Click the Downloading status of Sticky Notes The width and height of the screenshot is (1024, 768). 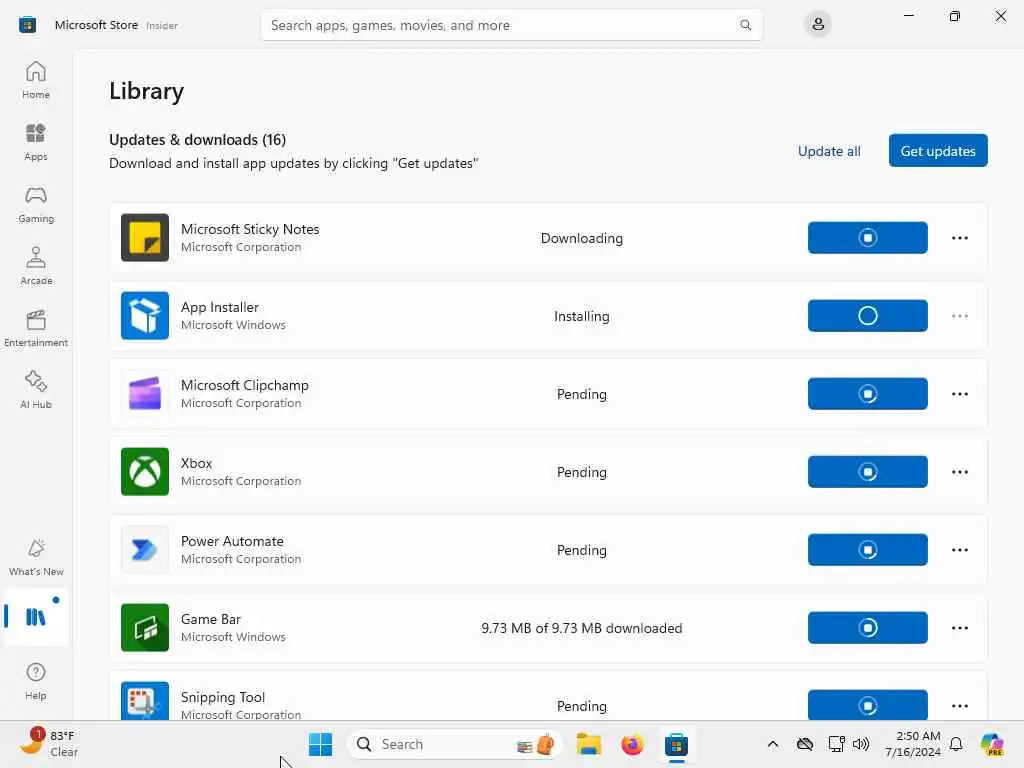click(x=582, y=238)
